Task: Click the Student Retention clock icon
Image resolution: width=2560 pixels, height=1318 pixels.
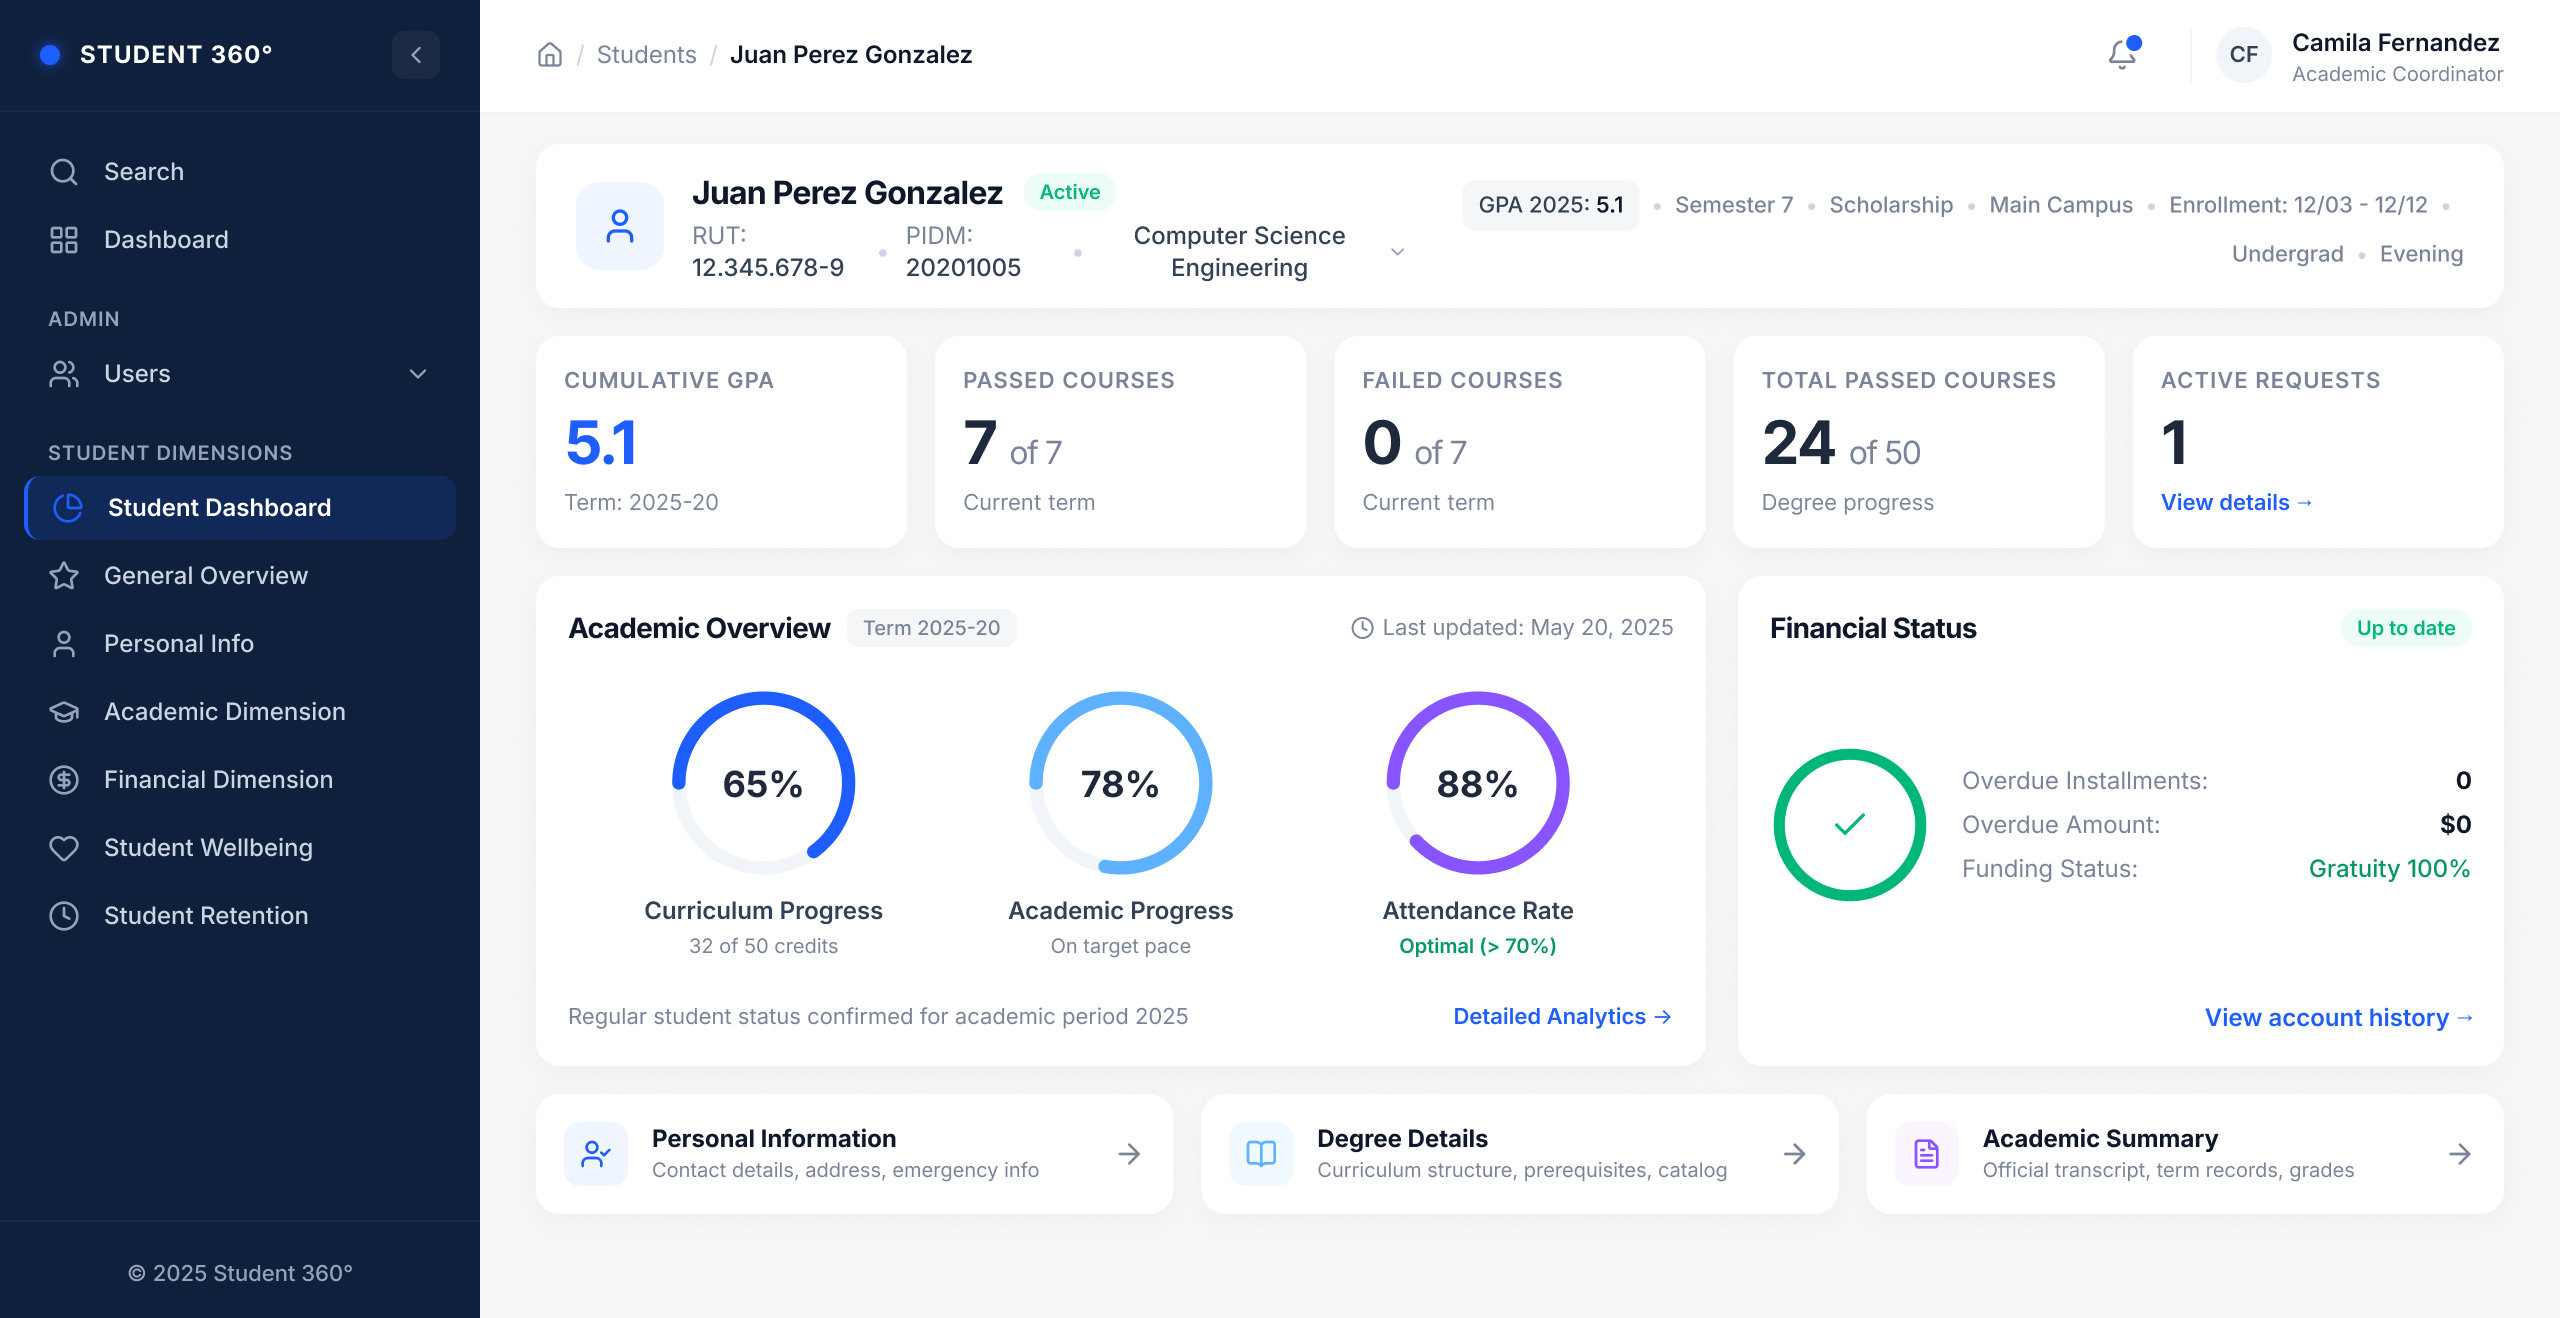Action: point(64,916)
